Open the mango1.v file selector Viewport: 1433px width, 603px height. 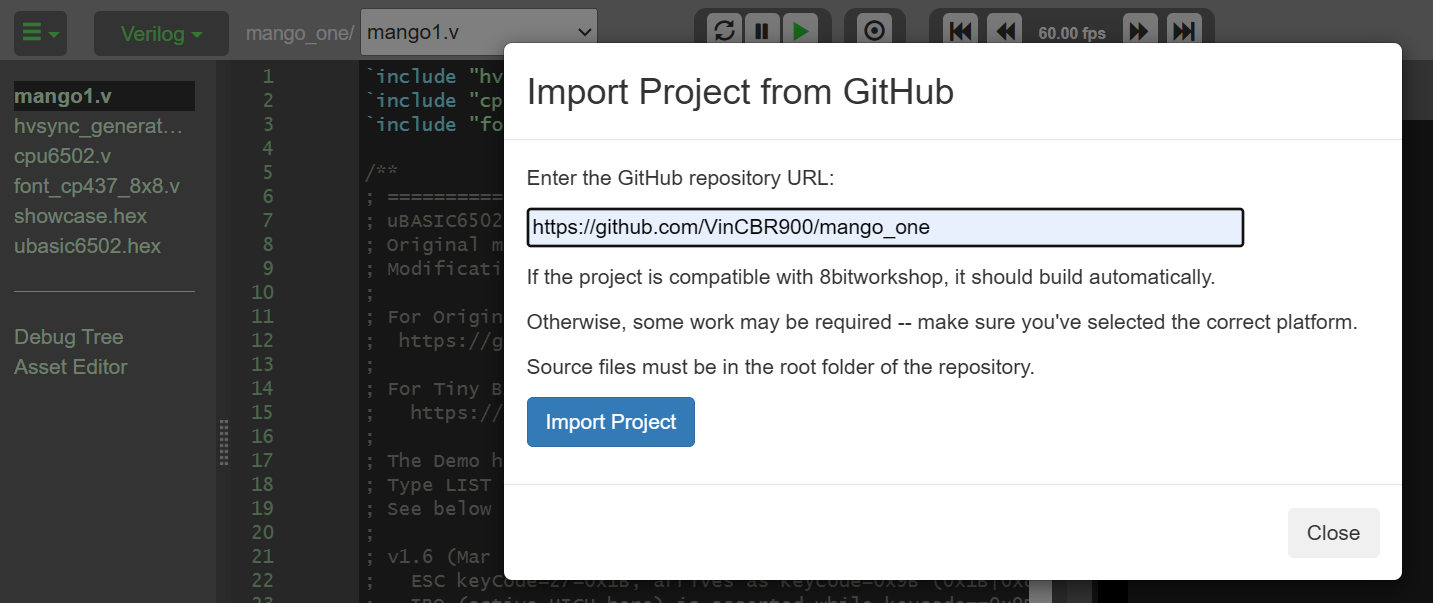click(478, 32)
